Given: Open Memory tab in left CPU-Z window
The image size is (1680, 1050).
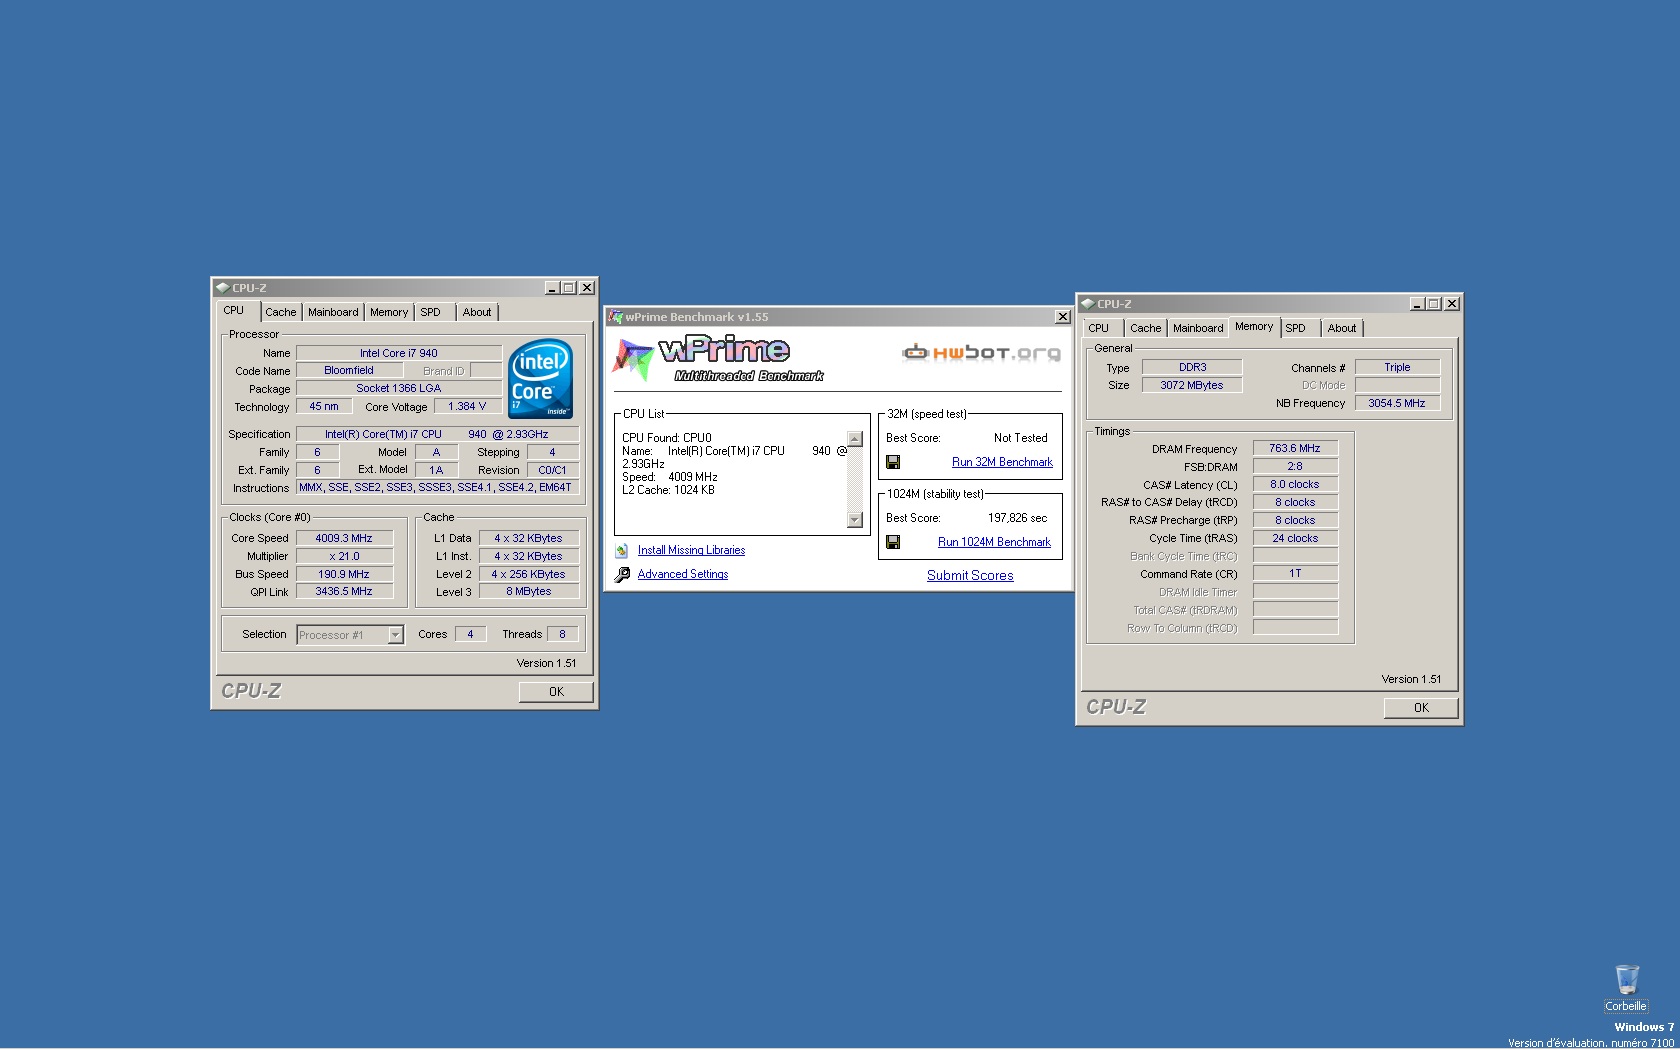Looking at the screenshot, I should (389, 312).
